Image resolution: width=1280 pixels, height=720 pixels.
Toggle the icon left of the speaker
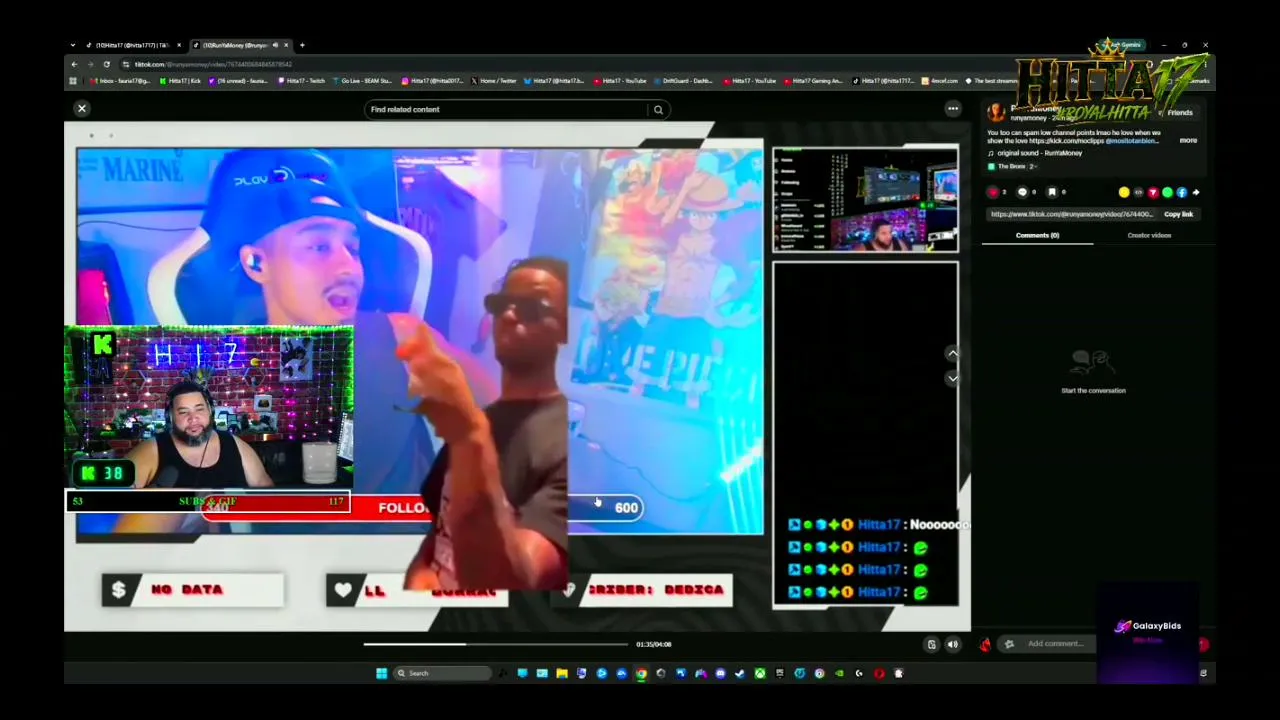point(931,644)
